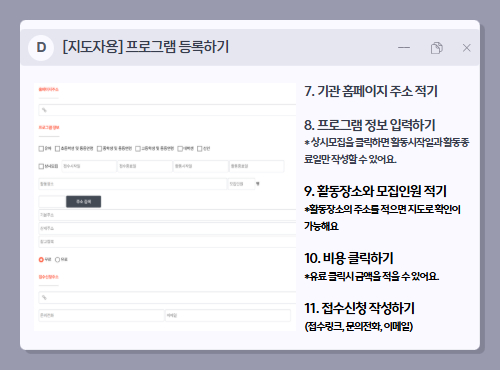Click the copy pages icon in title bar

(436, 48)
